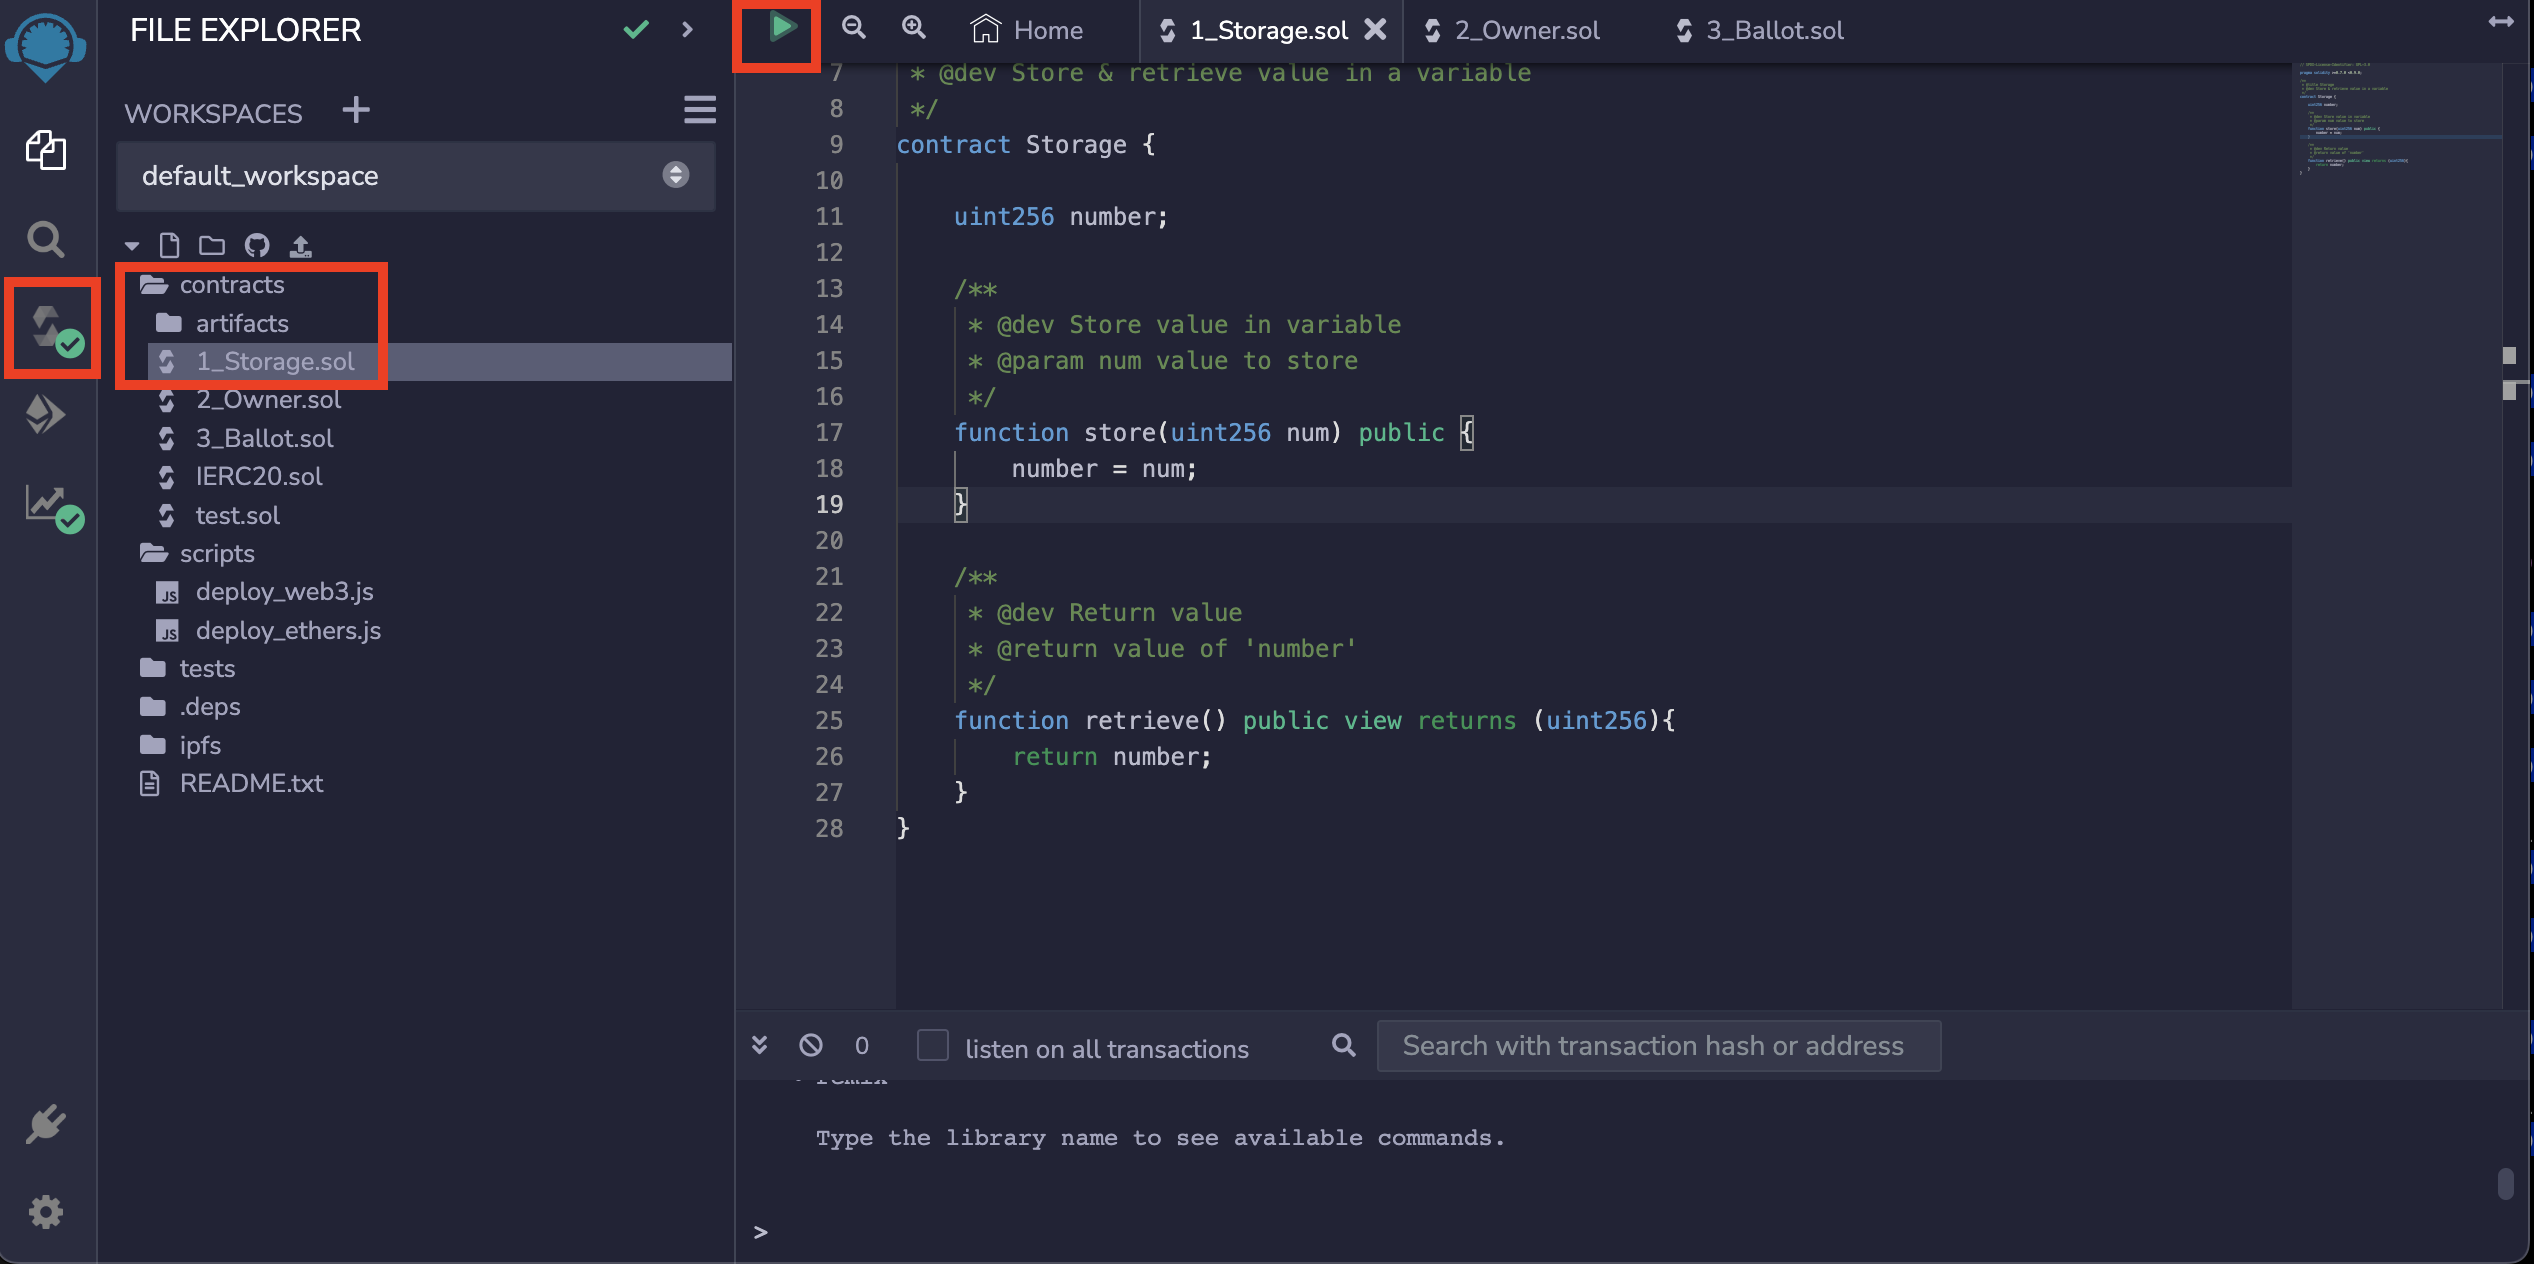Open the Deploy & run transactions icon
2534x1264 pixels.
click(x=45, y=414)
